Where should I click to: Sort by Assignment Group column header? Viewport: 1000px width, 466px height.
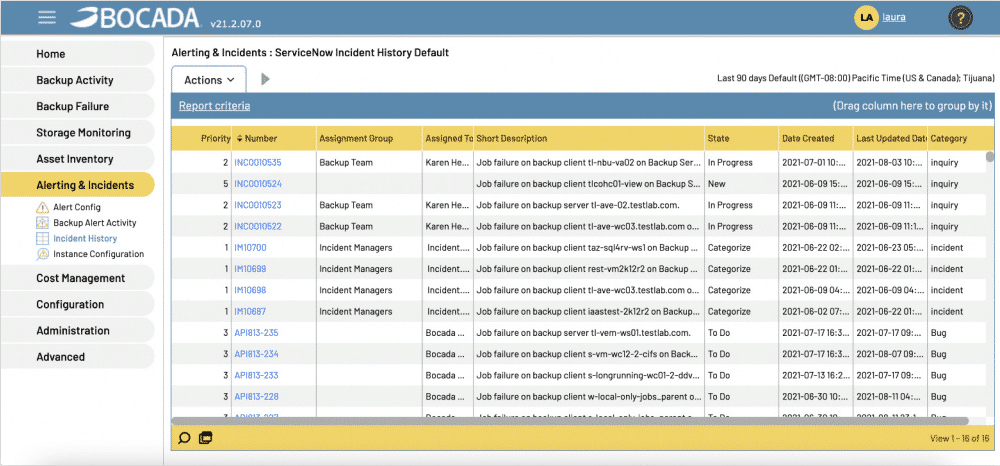tap(369, 138)
